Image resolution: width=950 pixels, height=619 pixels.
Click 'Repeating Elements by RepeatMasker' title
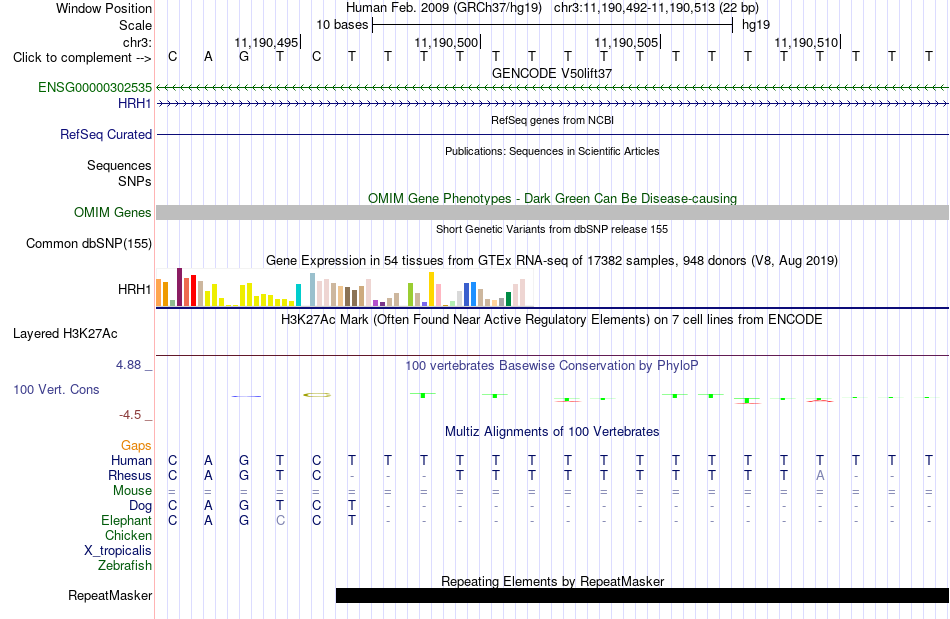point(553,581)
